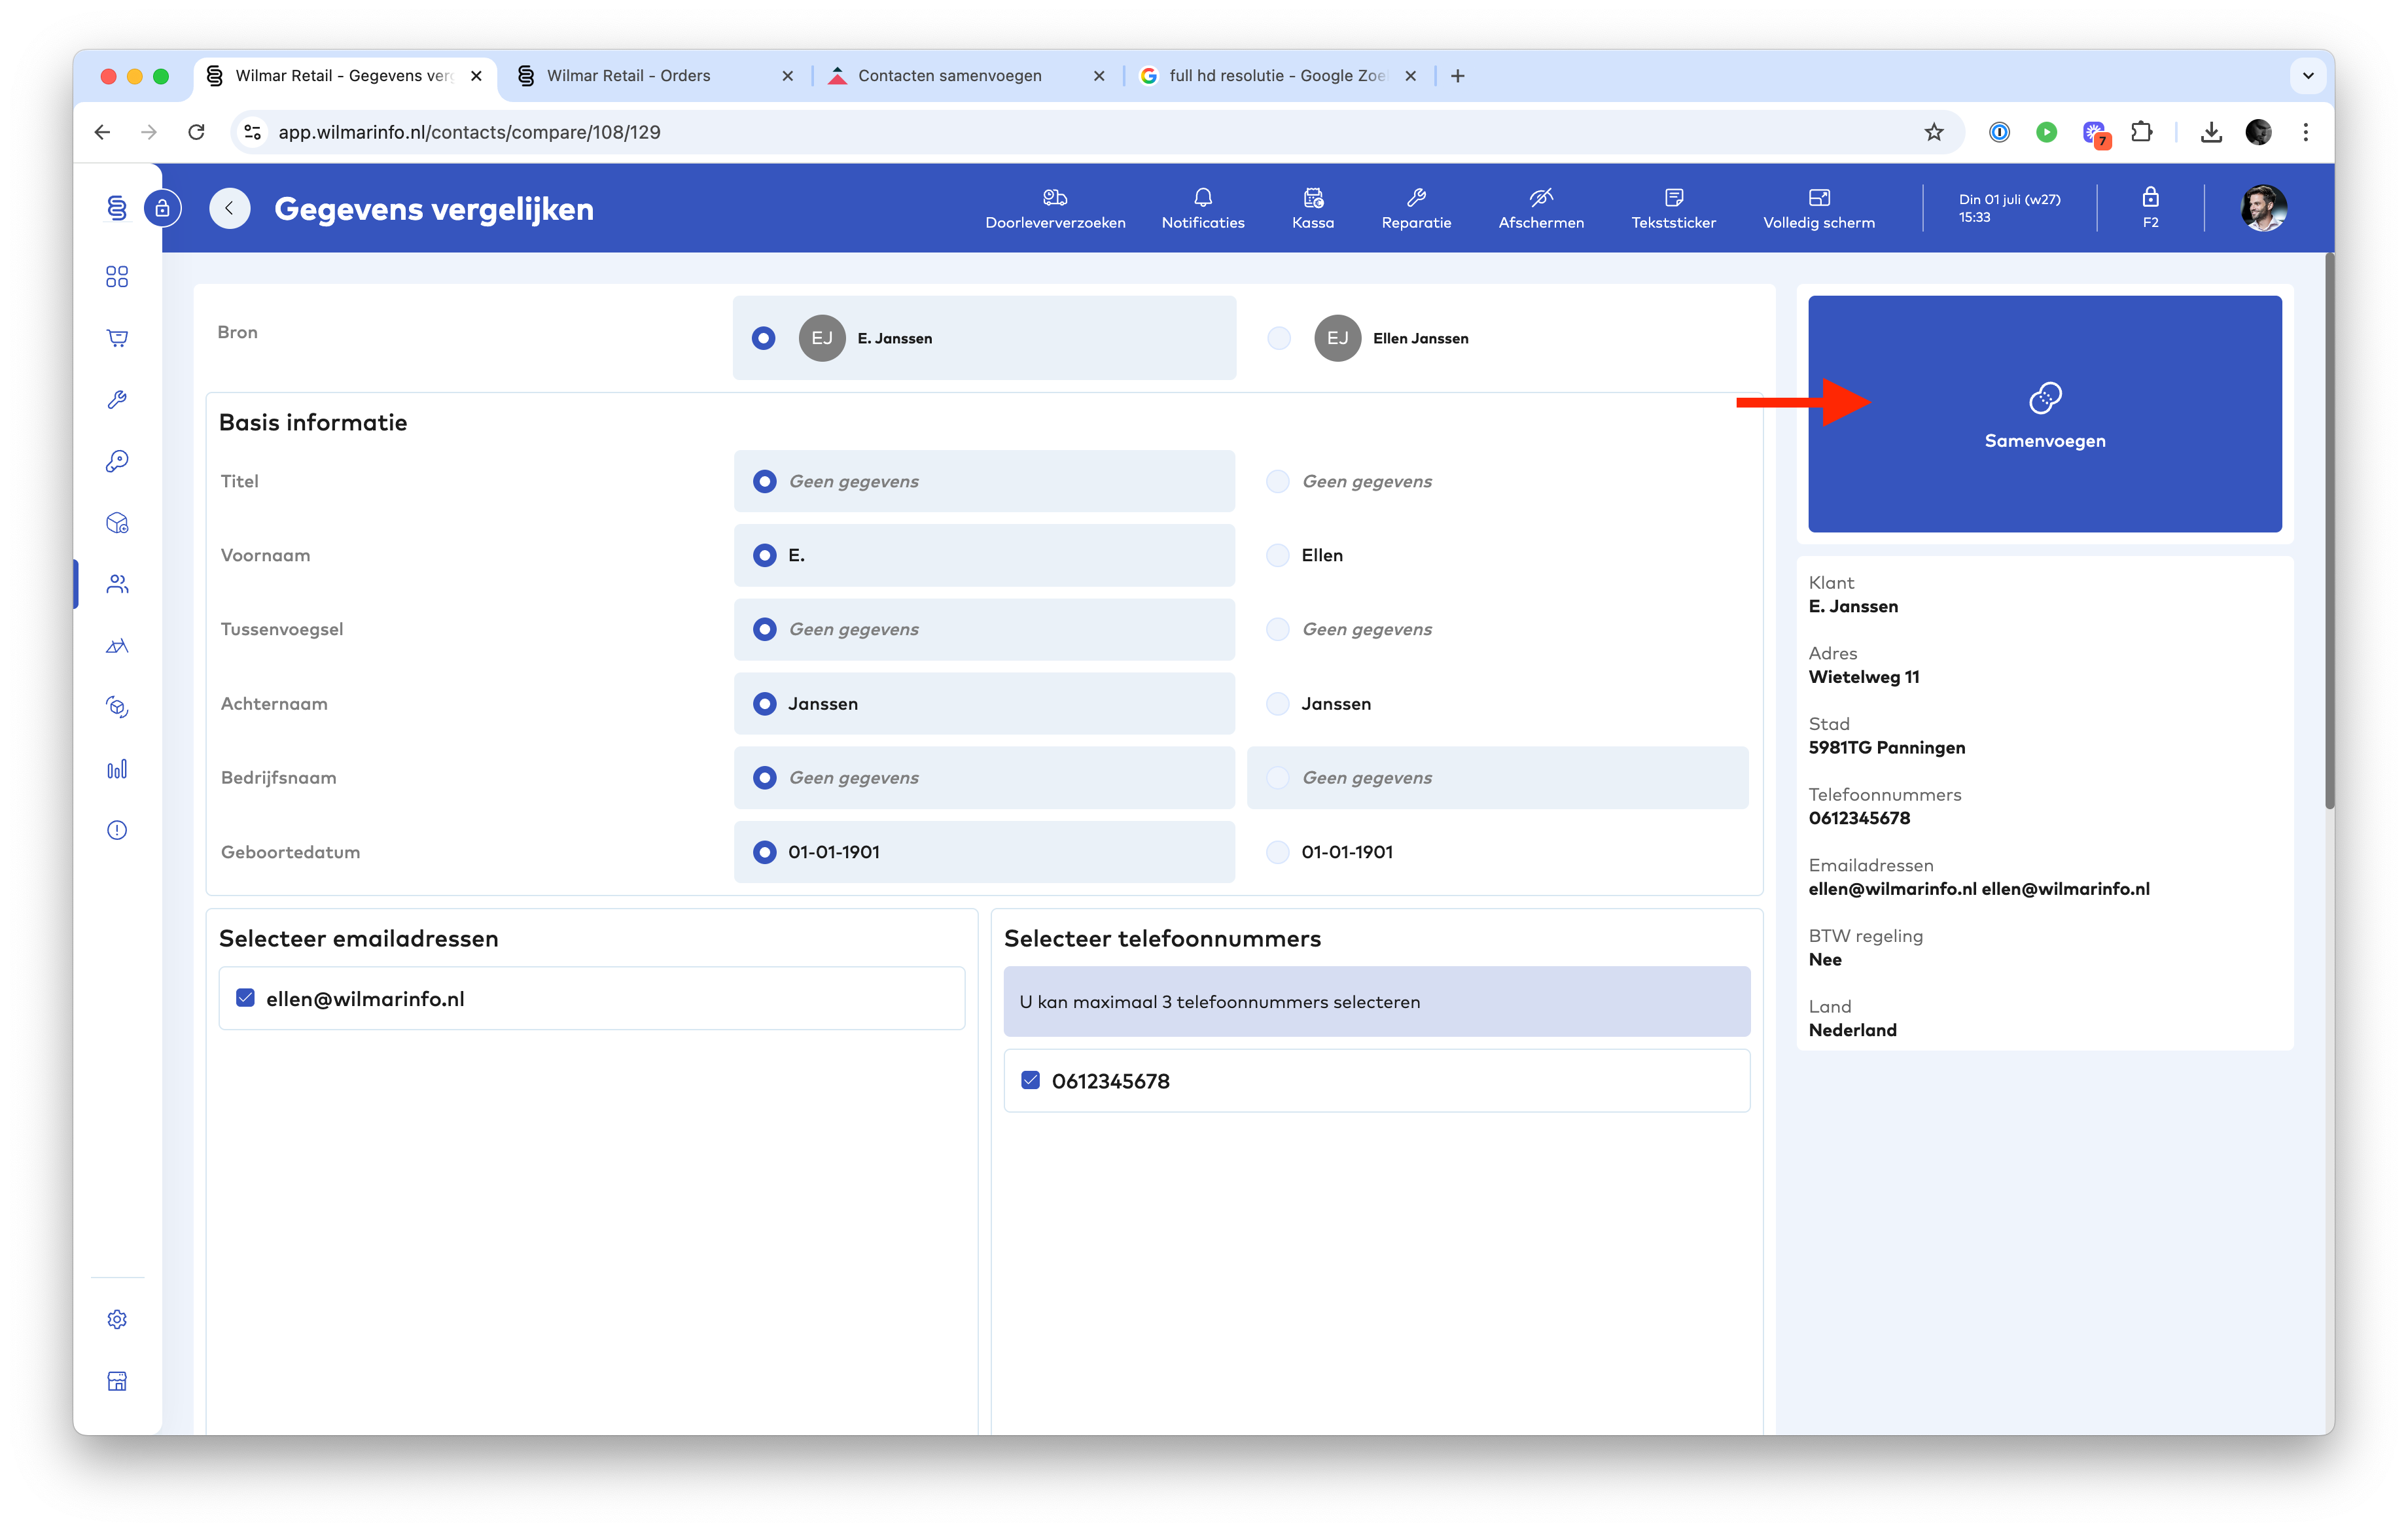Uncheck ellen@wilmarinfo.nl email checkbox
Screen dimensions: 2408x1532
(x=245, y=998)
